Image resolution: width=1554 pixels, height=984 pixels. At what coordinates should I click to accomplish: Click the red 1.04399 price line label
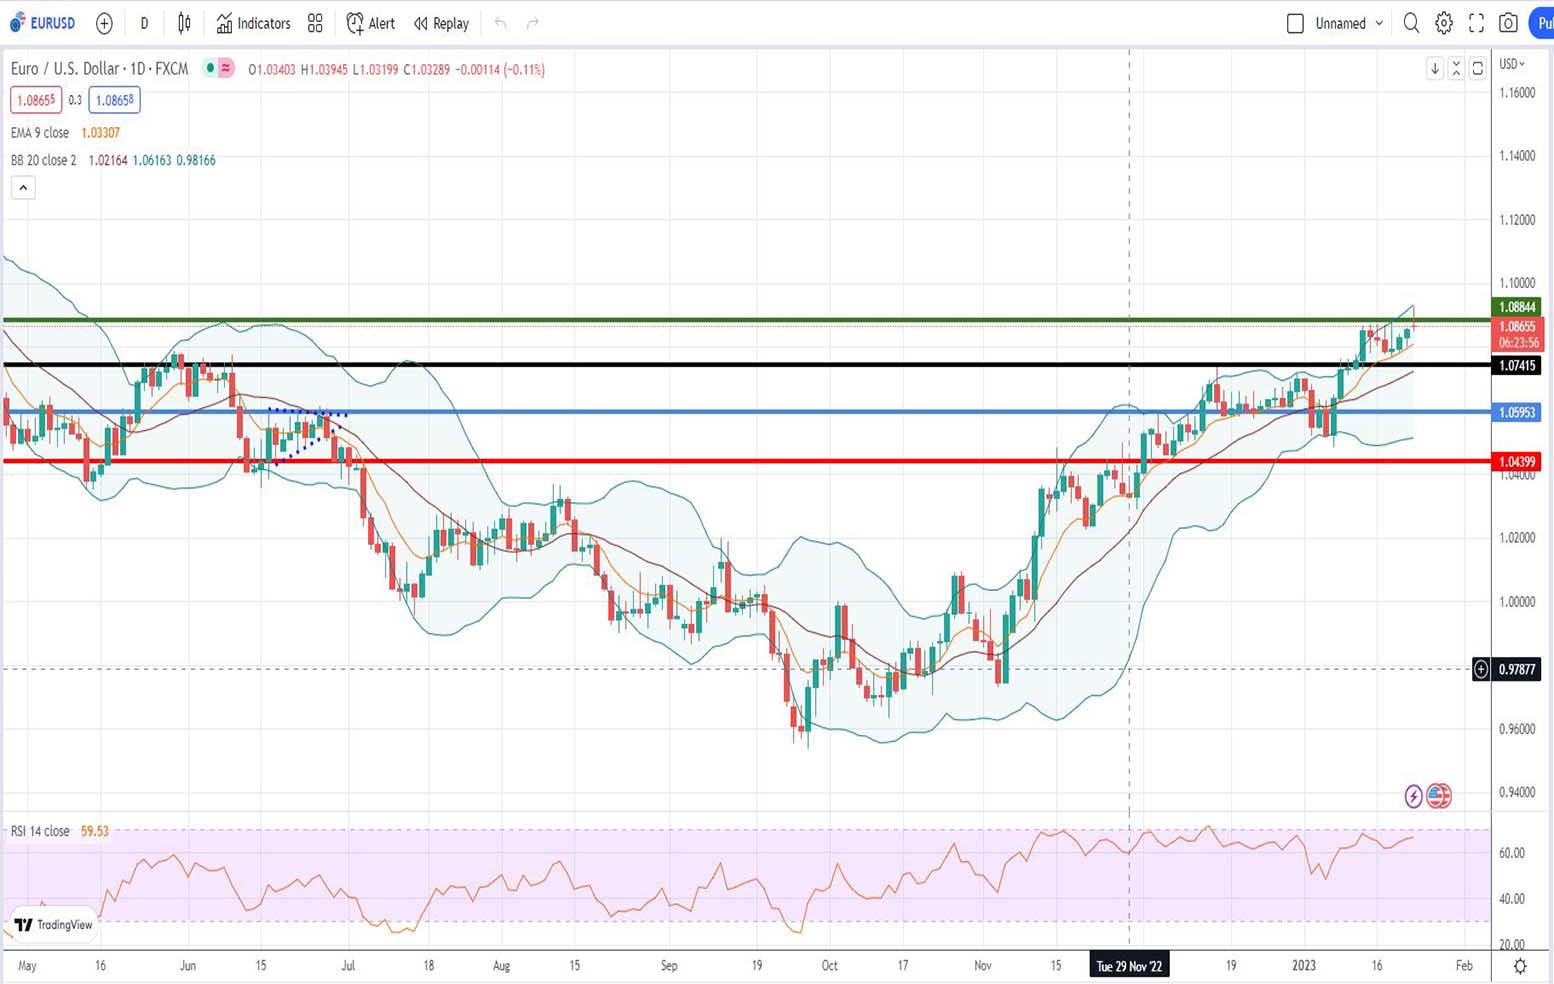[1516, 461]
